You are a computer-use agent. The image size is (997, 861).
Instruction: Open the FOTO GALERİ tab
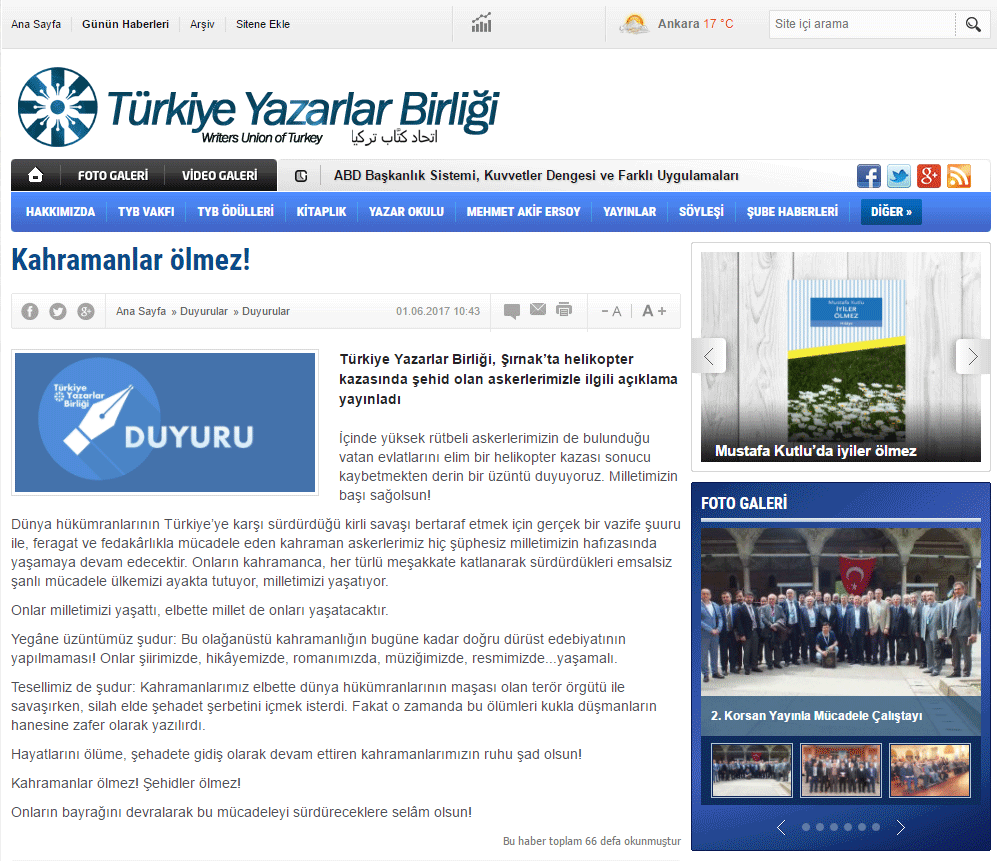click(113, 176)
